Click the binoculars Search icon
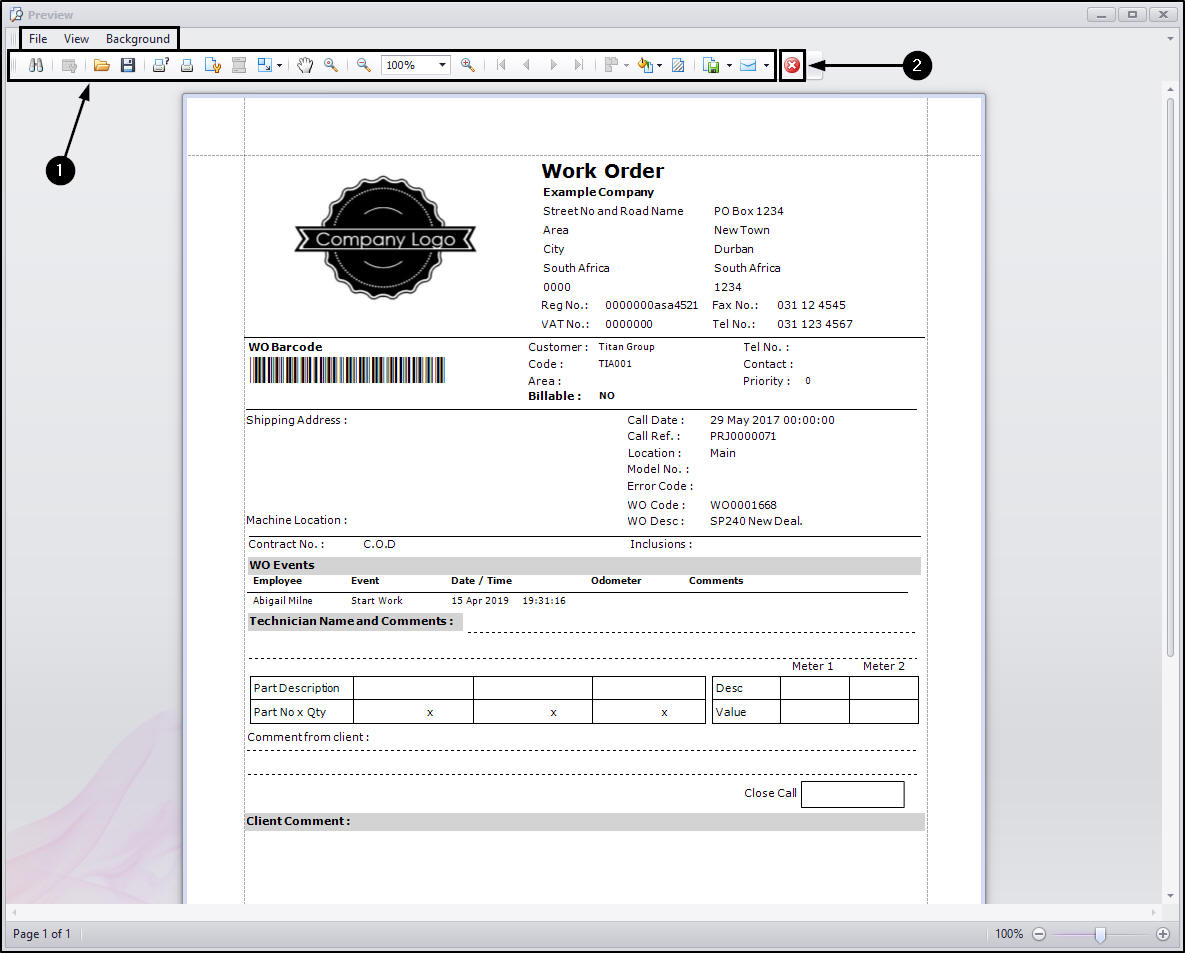 (x=36, y=65)
